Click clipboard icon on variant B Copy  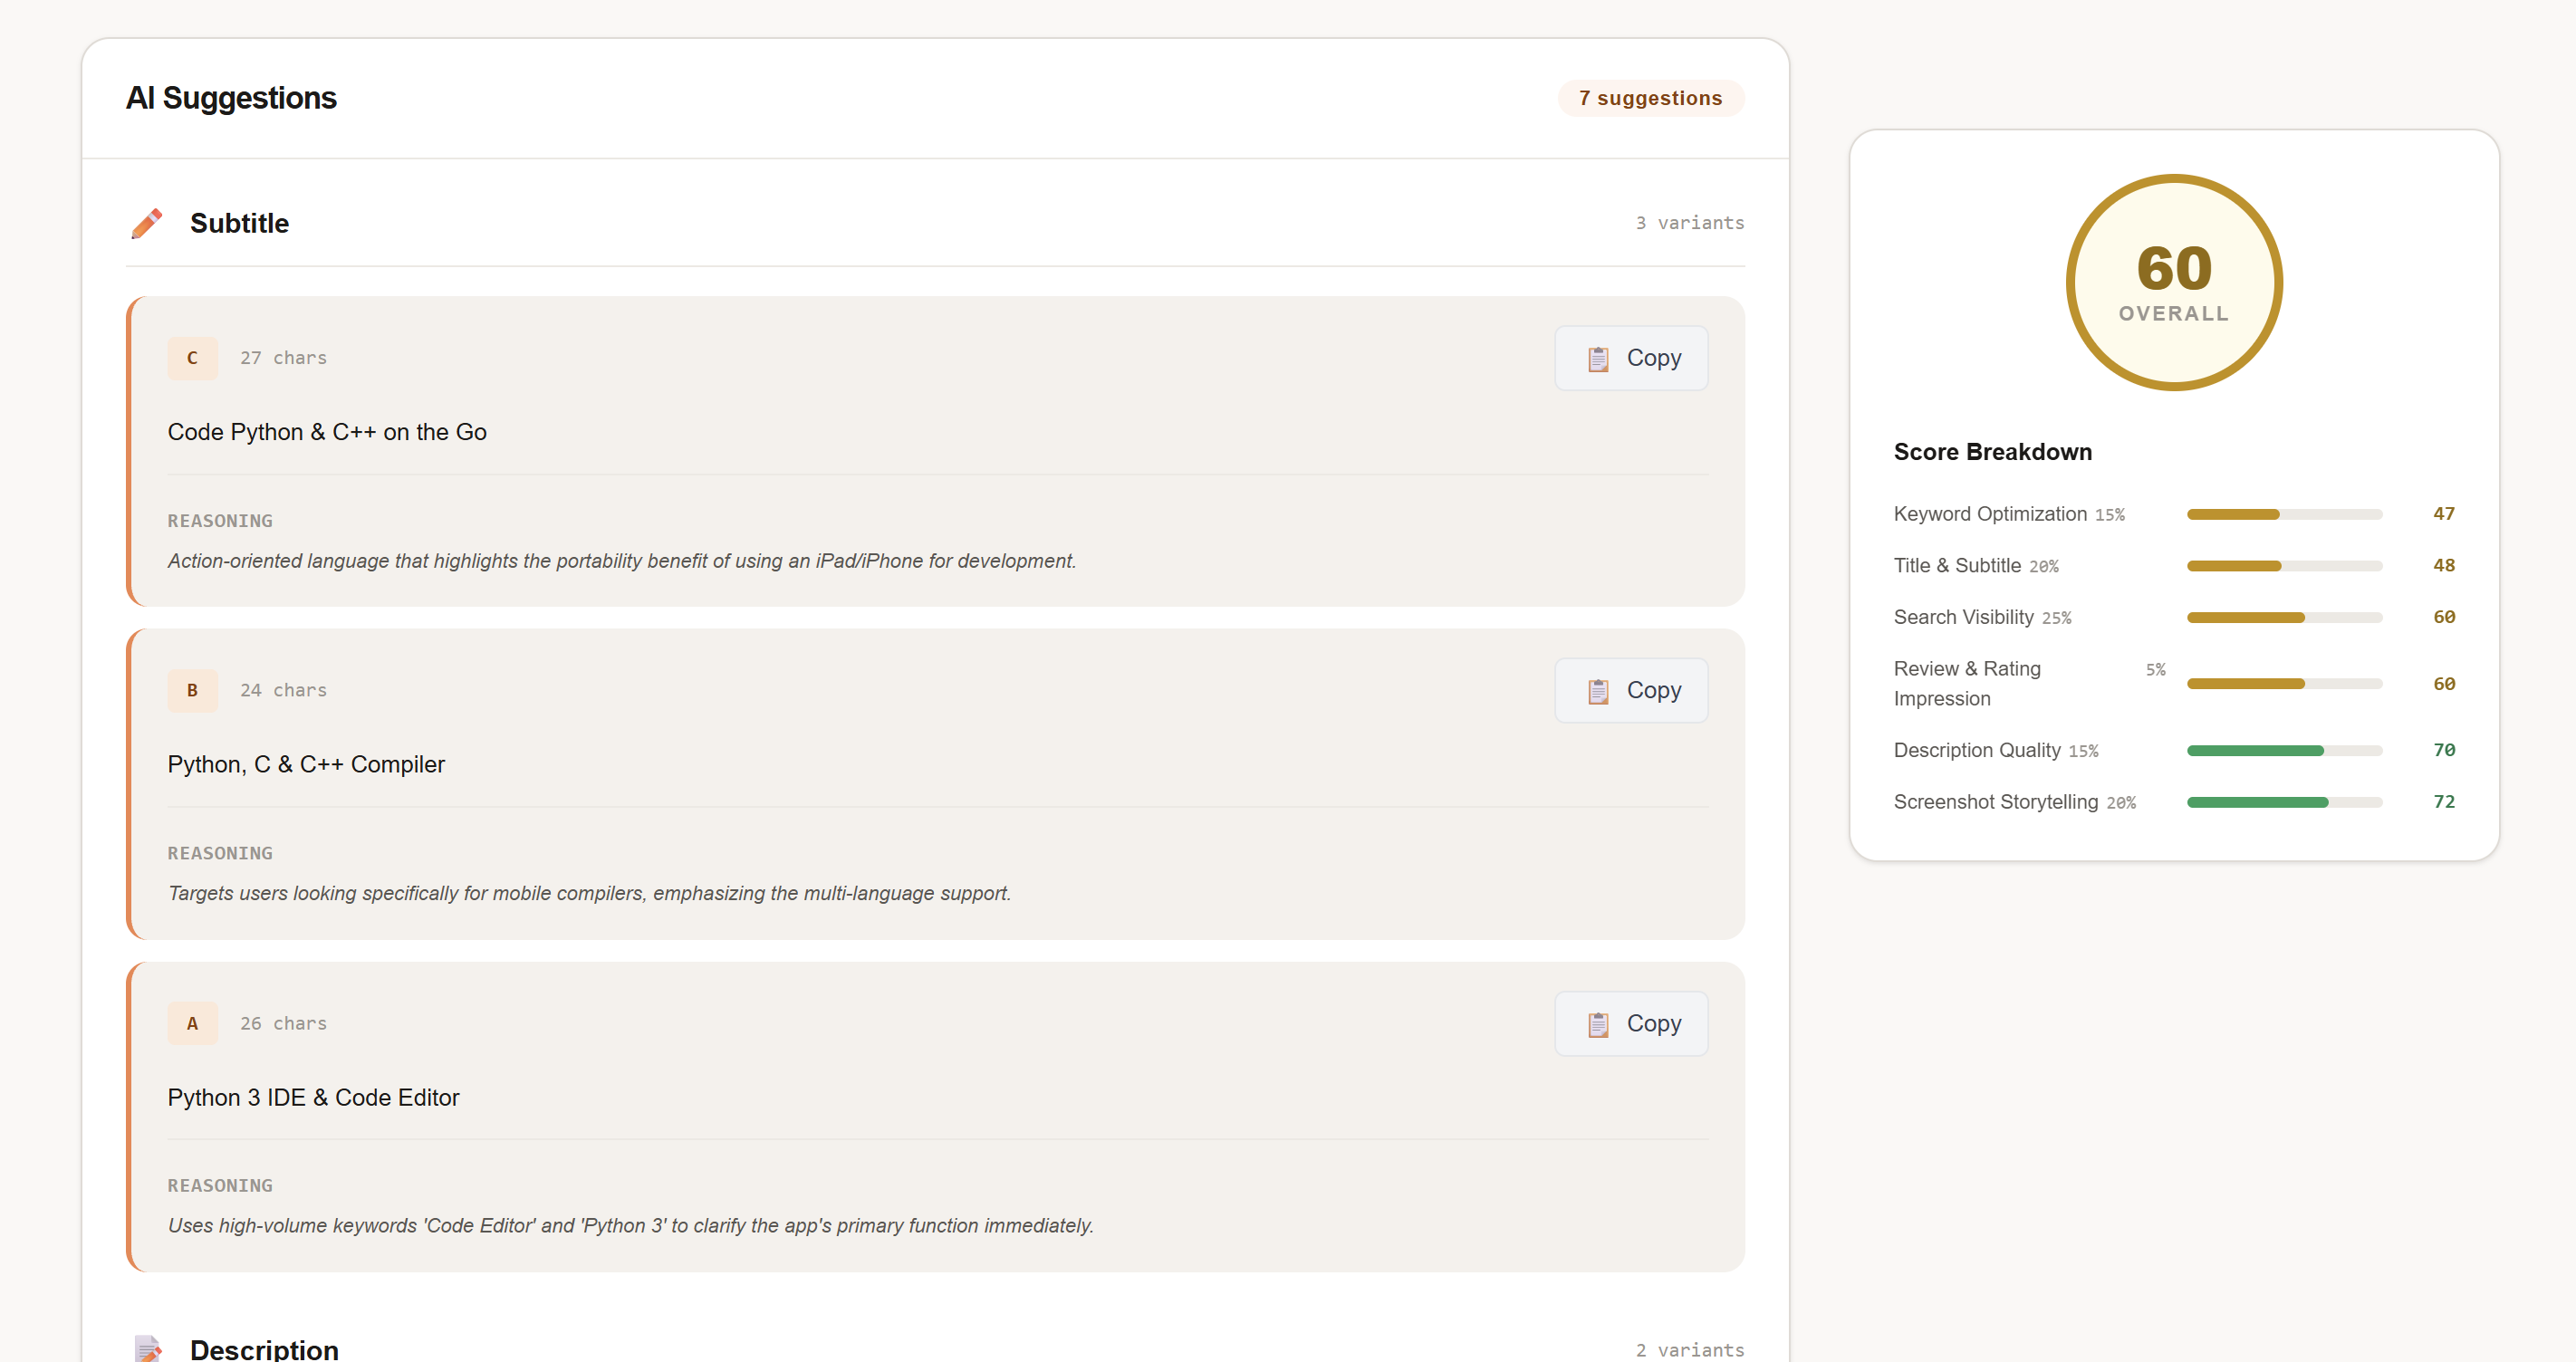[x=1598, y=691]
